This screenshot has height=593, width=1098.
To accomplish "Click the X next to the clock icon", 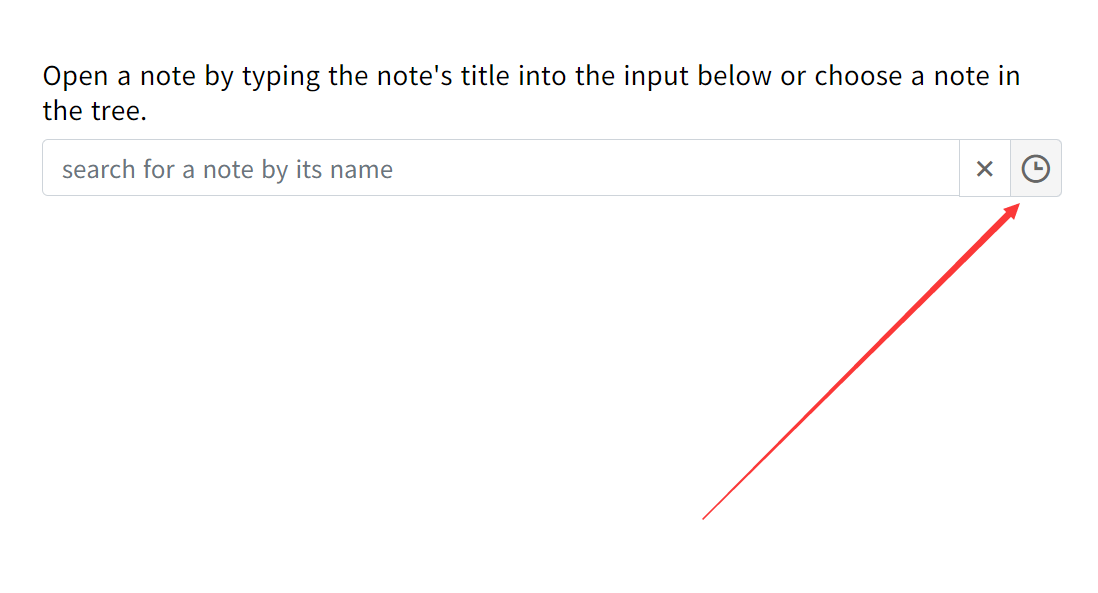I will [984, 168].
